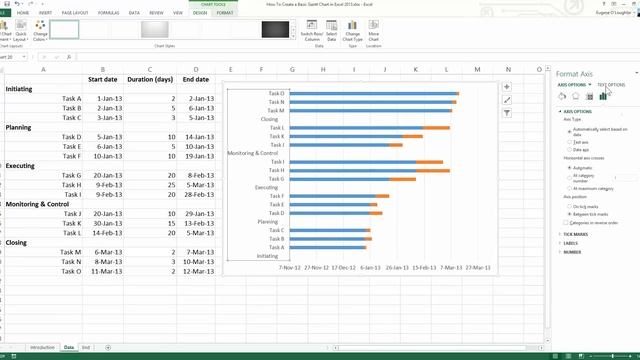Image resolution: width=640 pixels, height=360 pixels.
Task: Click the Undo arrow icon
Action: pos(17,4)
